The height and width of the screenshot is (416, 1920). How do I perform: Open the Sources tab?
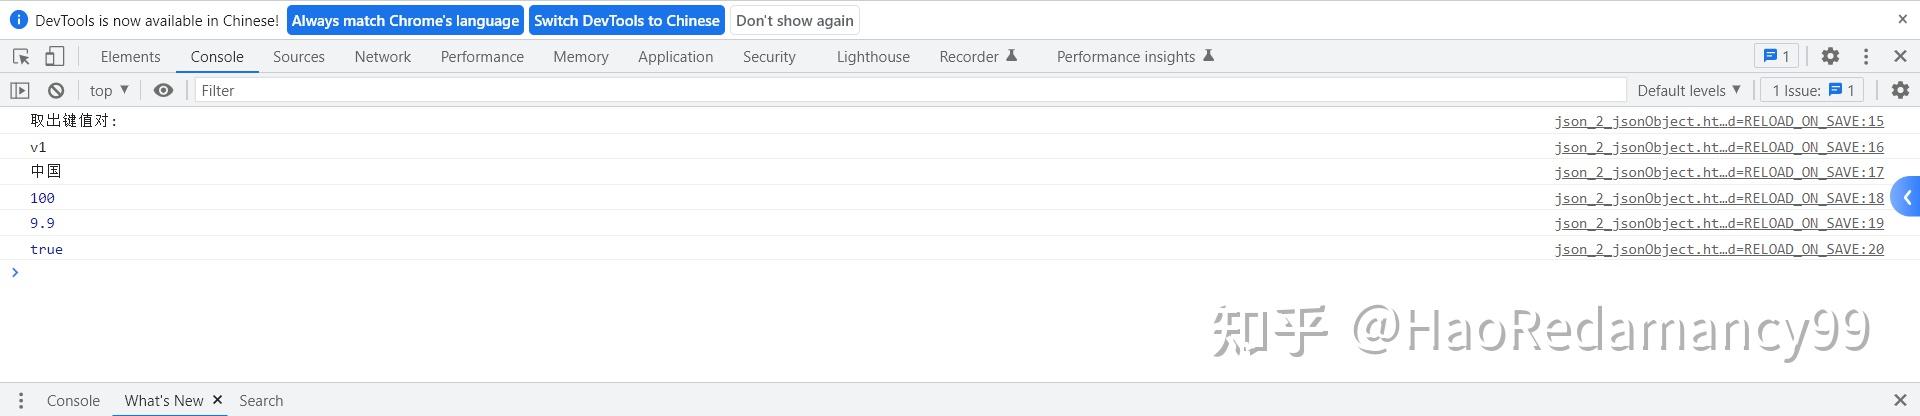click(x=298, y=57)
